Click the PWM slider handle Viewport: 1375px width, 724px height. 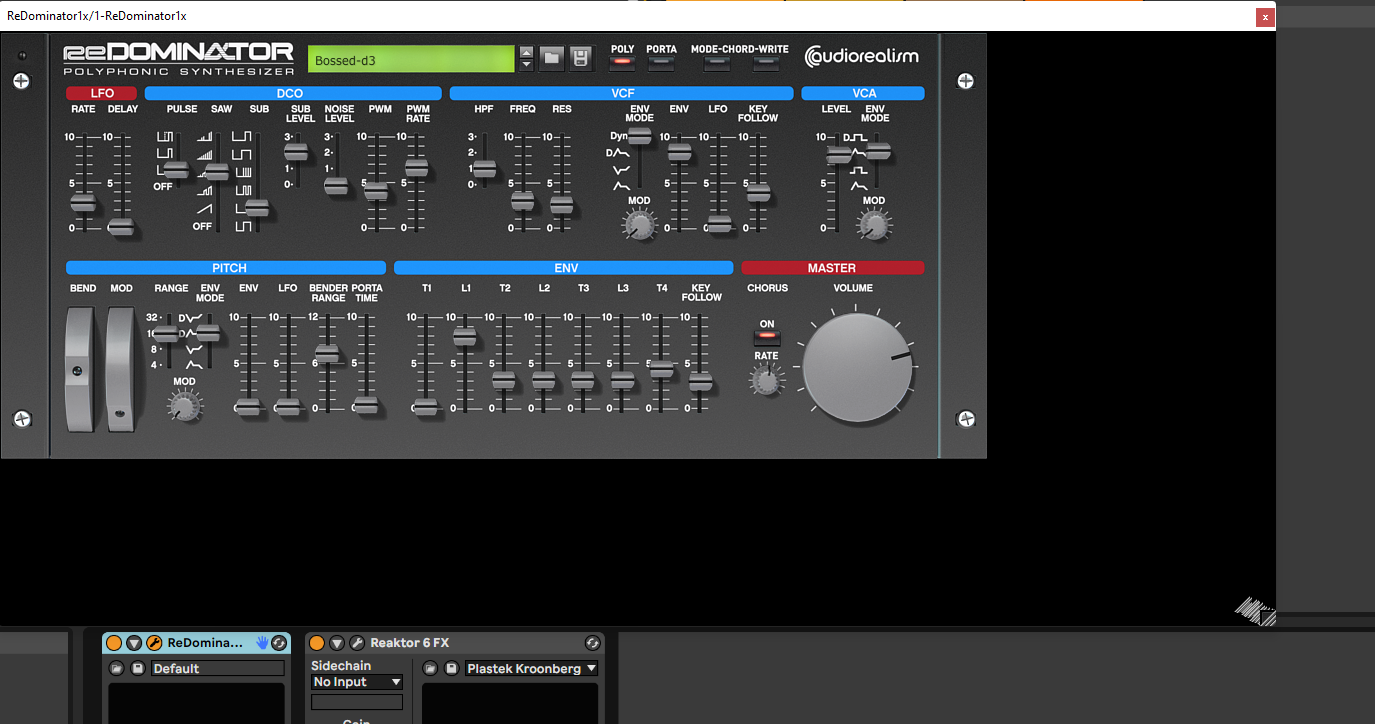376,189
